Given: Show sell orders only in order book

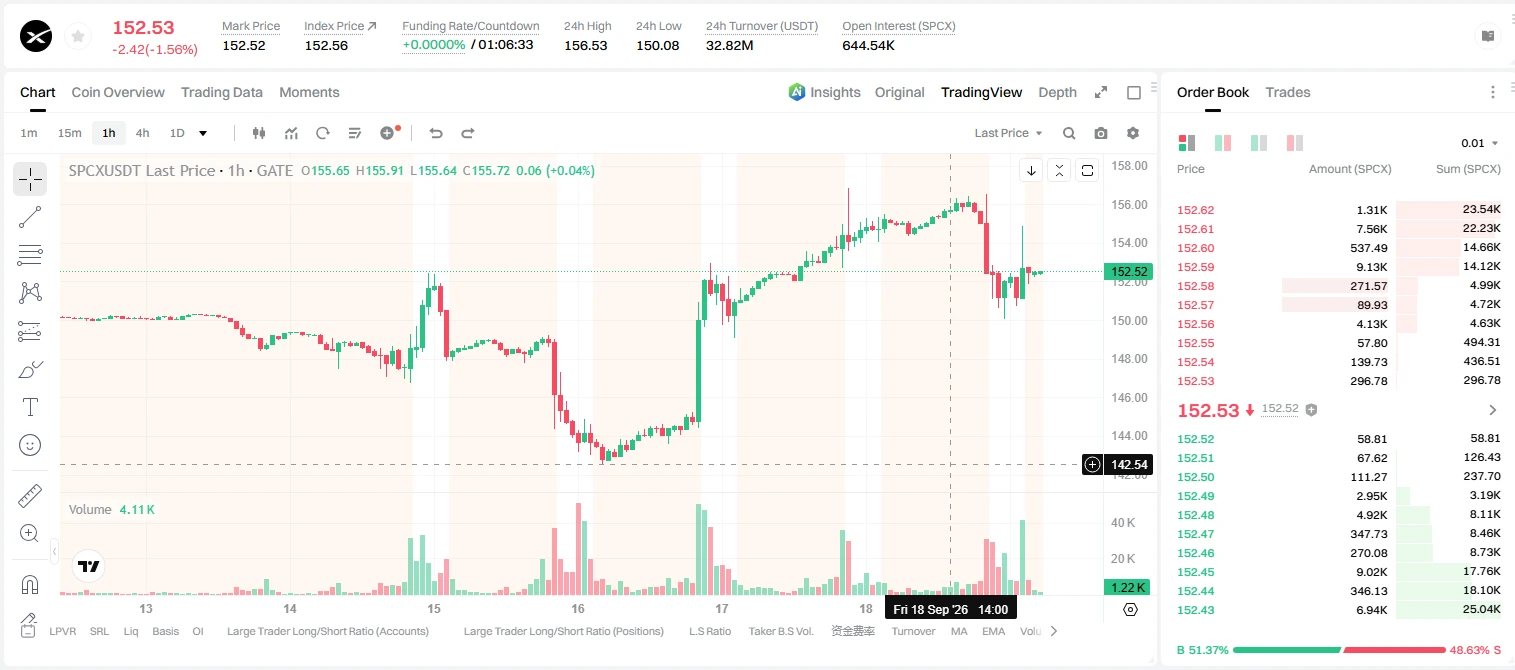Looking at the screenshot, I should pos(1295,143).
